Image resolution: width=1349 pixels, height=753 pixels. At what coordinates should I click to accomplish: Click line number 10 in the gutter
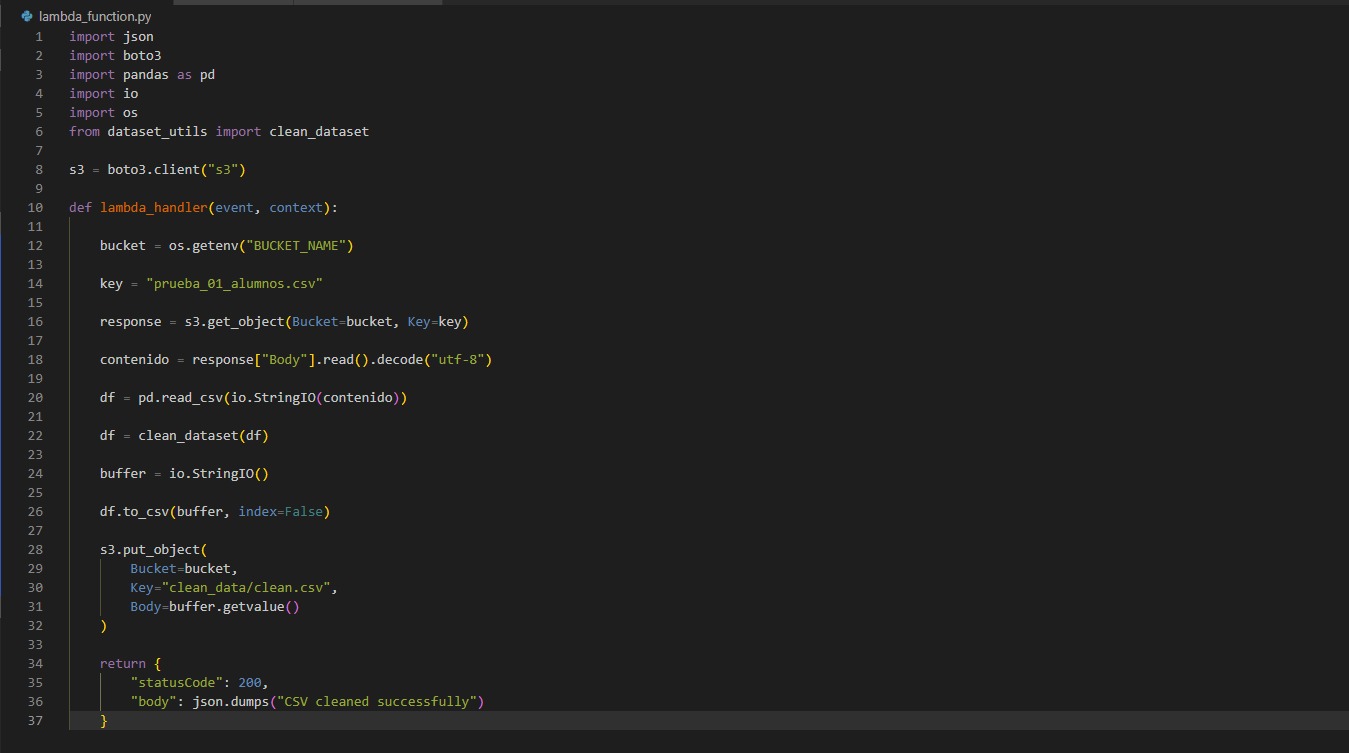(36, 208)
